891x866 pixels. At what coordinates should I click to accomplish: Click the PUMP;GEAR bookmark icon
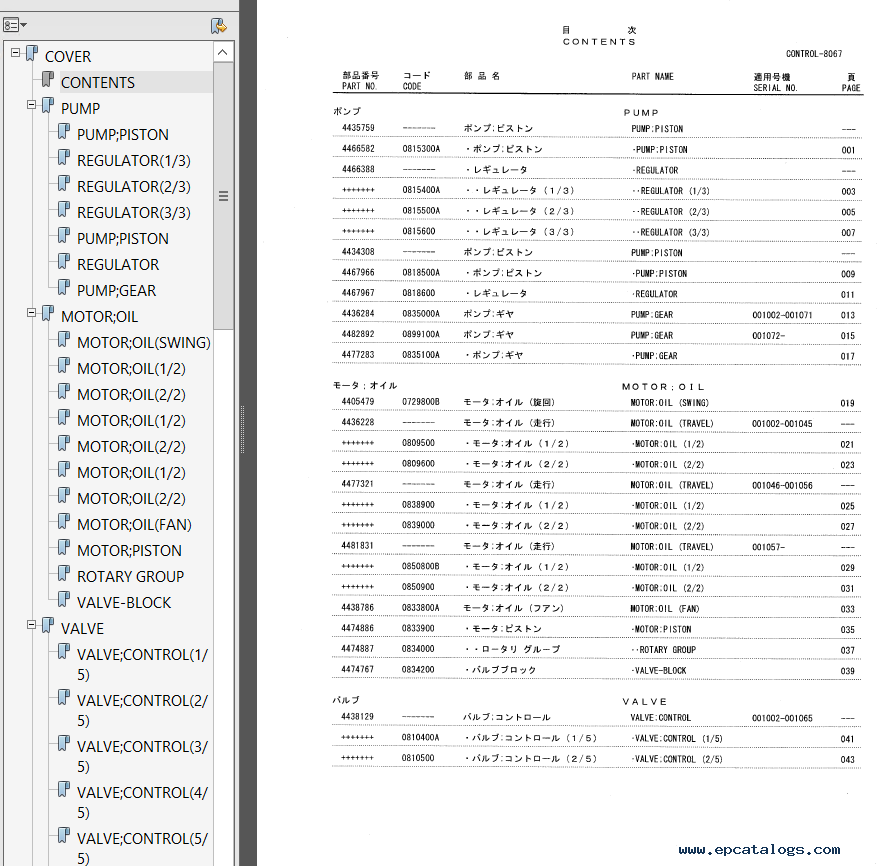(x=64, y=288)
